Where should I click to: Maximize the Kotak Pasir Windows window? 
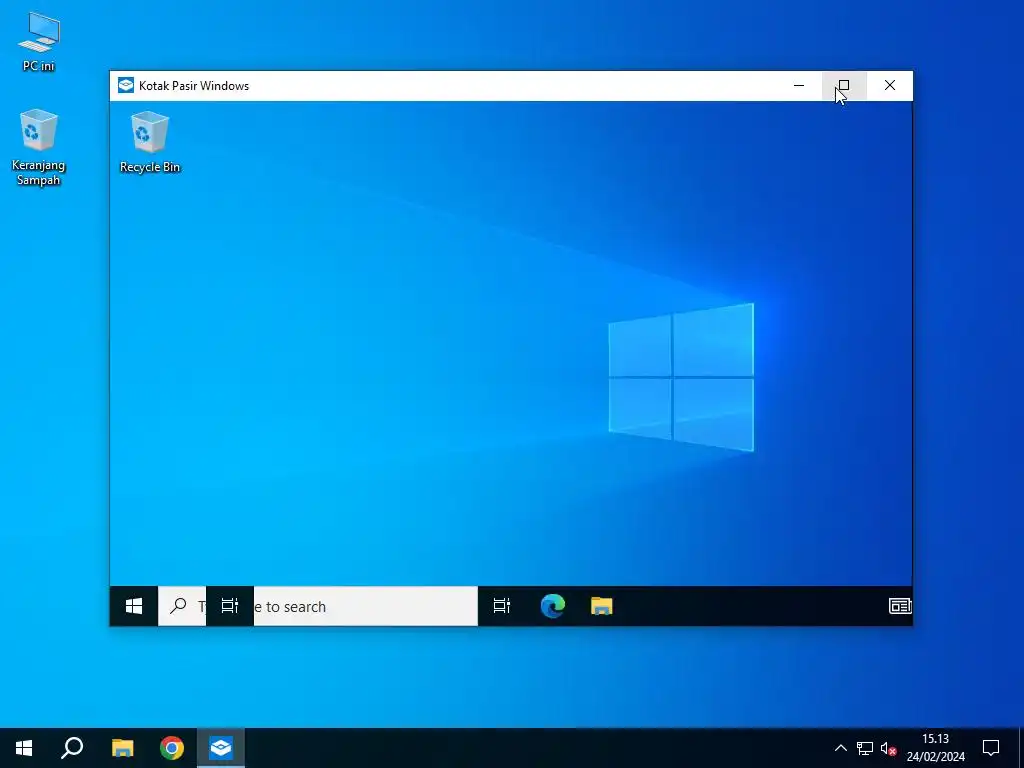coord(844,86)
